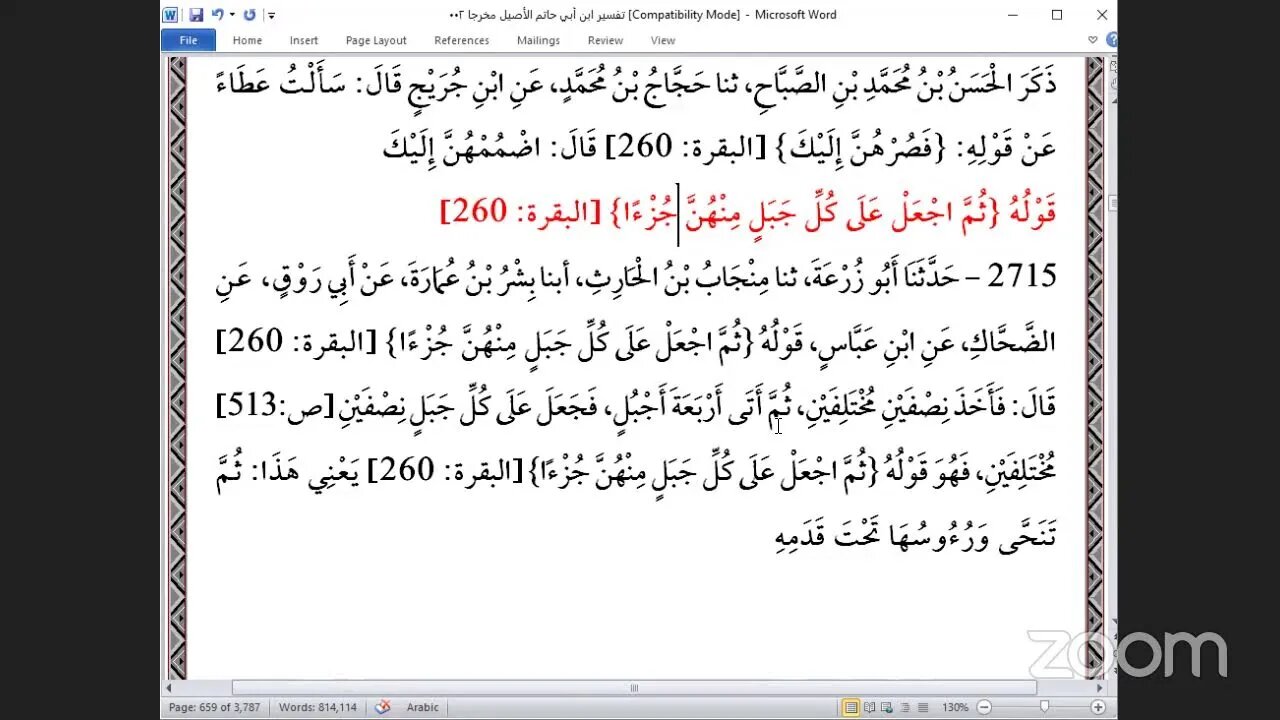Open the Undo history dropdown arrow
Screen dimensions: 1280x720
[x=232, y=15]
